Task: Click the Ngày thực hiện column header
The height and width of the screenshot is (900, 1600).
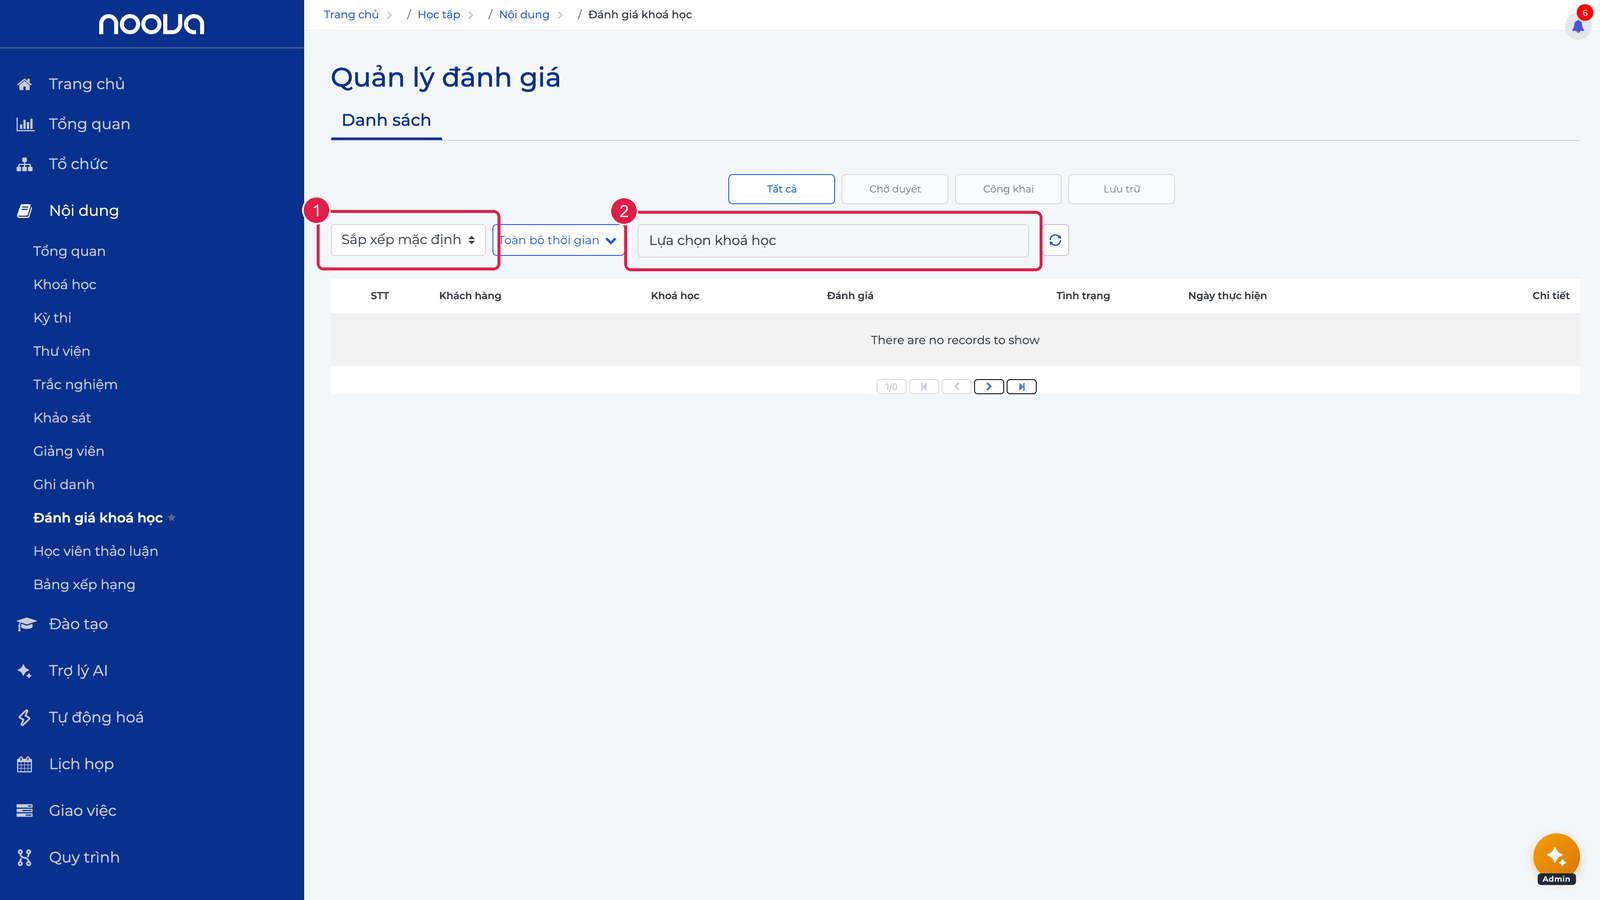Action: point(1227,296)
